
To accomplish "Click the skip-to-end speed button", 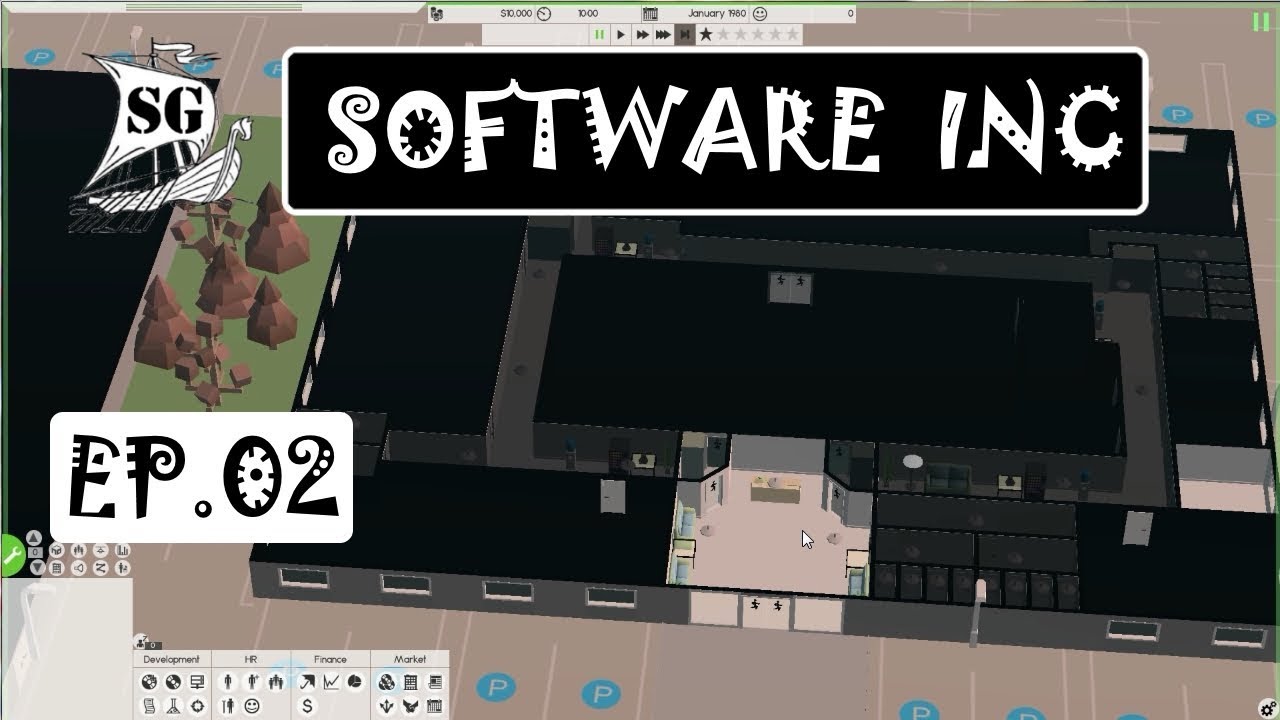I will (684, 34).
